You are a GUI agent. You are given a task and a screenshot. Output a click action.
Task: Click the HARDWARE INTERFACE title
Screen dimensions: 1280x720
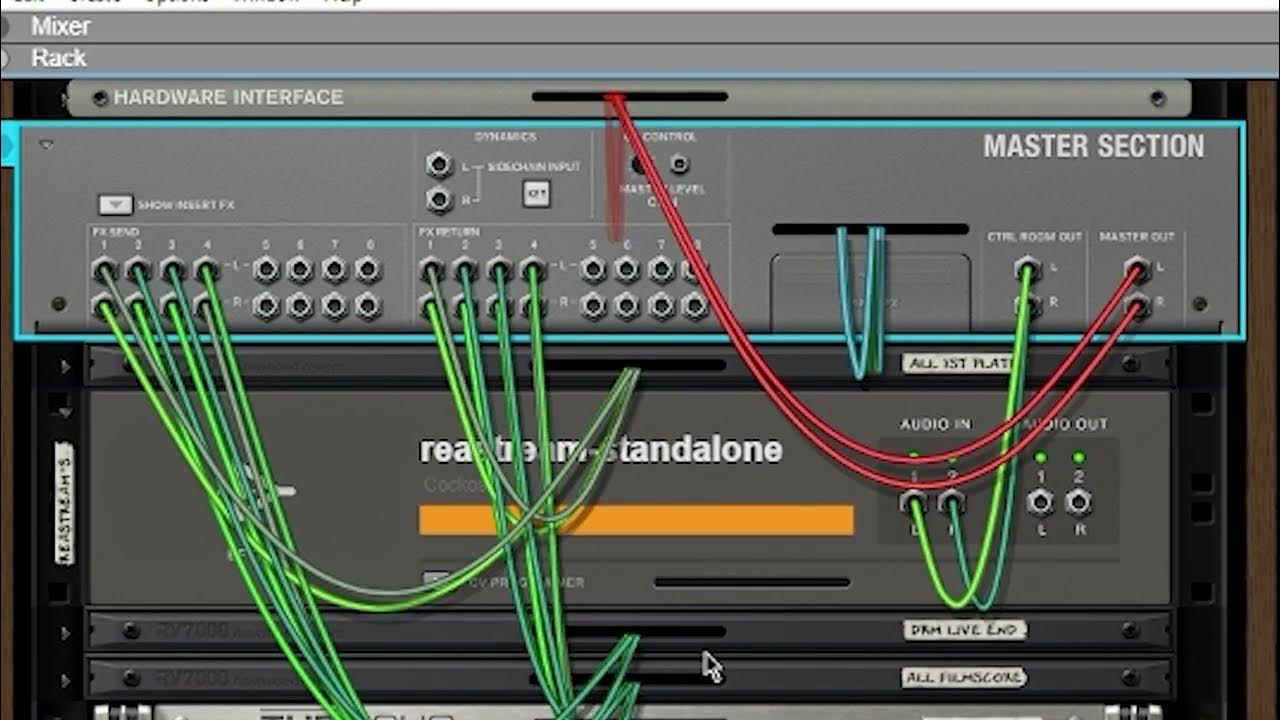[x=228, y=97]
